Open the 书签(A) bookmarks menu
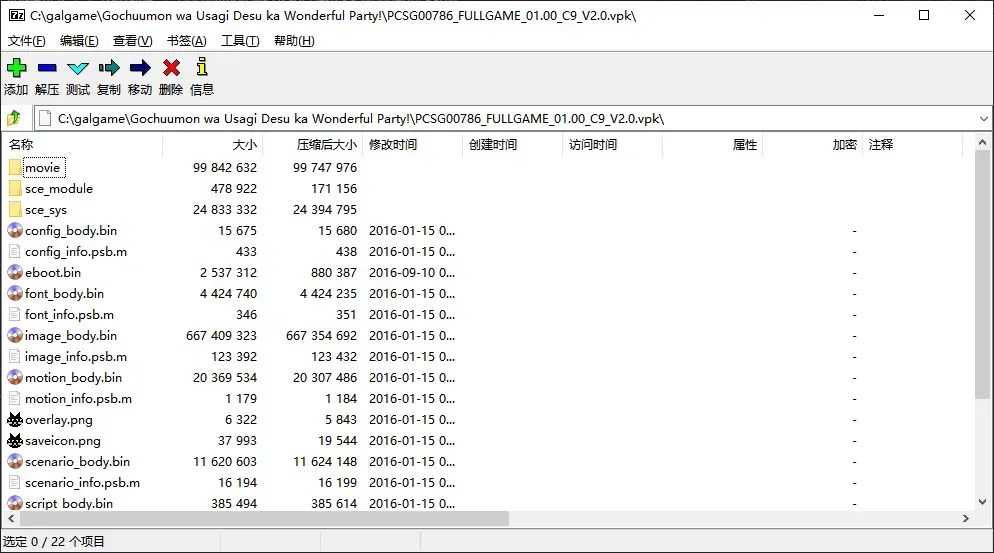Viewport: 994px width, 553px height. 186,41
